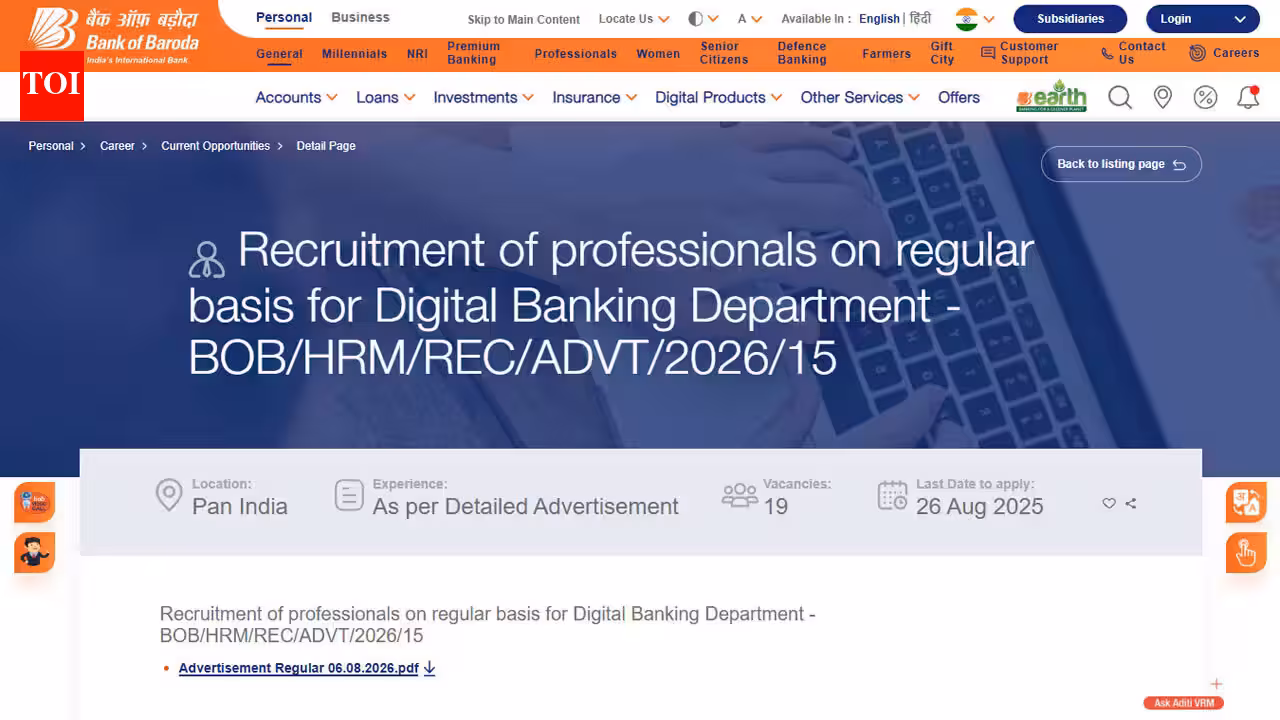Viewport: 1280px width, 720px height.
Task: Select the Defence Banking tab
Action: pos(802,53)
